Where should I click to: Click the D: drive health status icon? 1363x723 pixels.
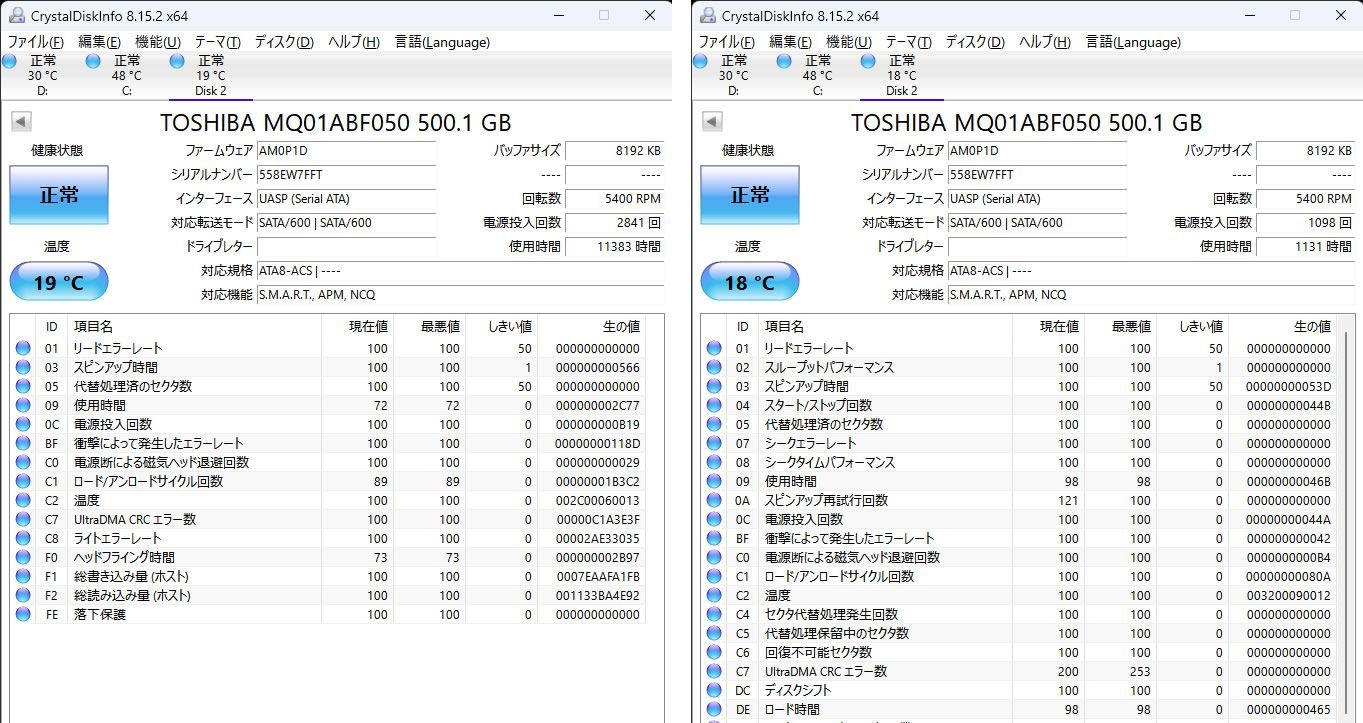pyautogui.click(x=8, y=61)
